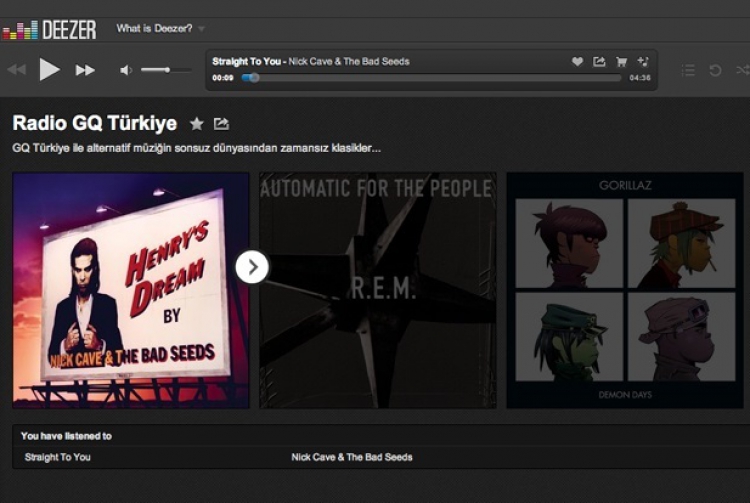Toggle repeat mode

click(x=715, y=70)
